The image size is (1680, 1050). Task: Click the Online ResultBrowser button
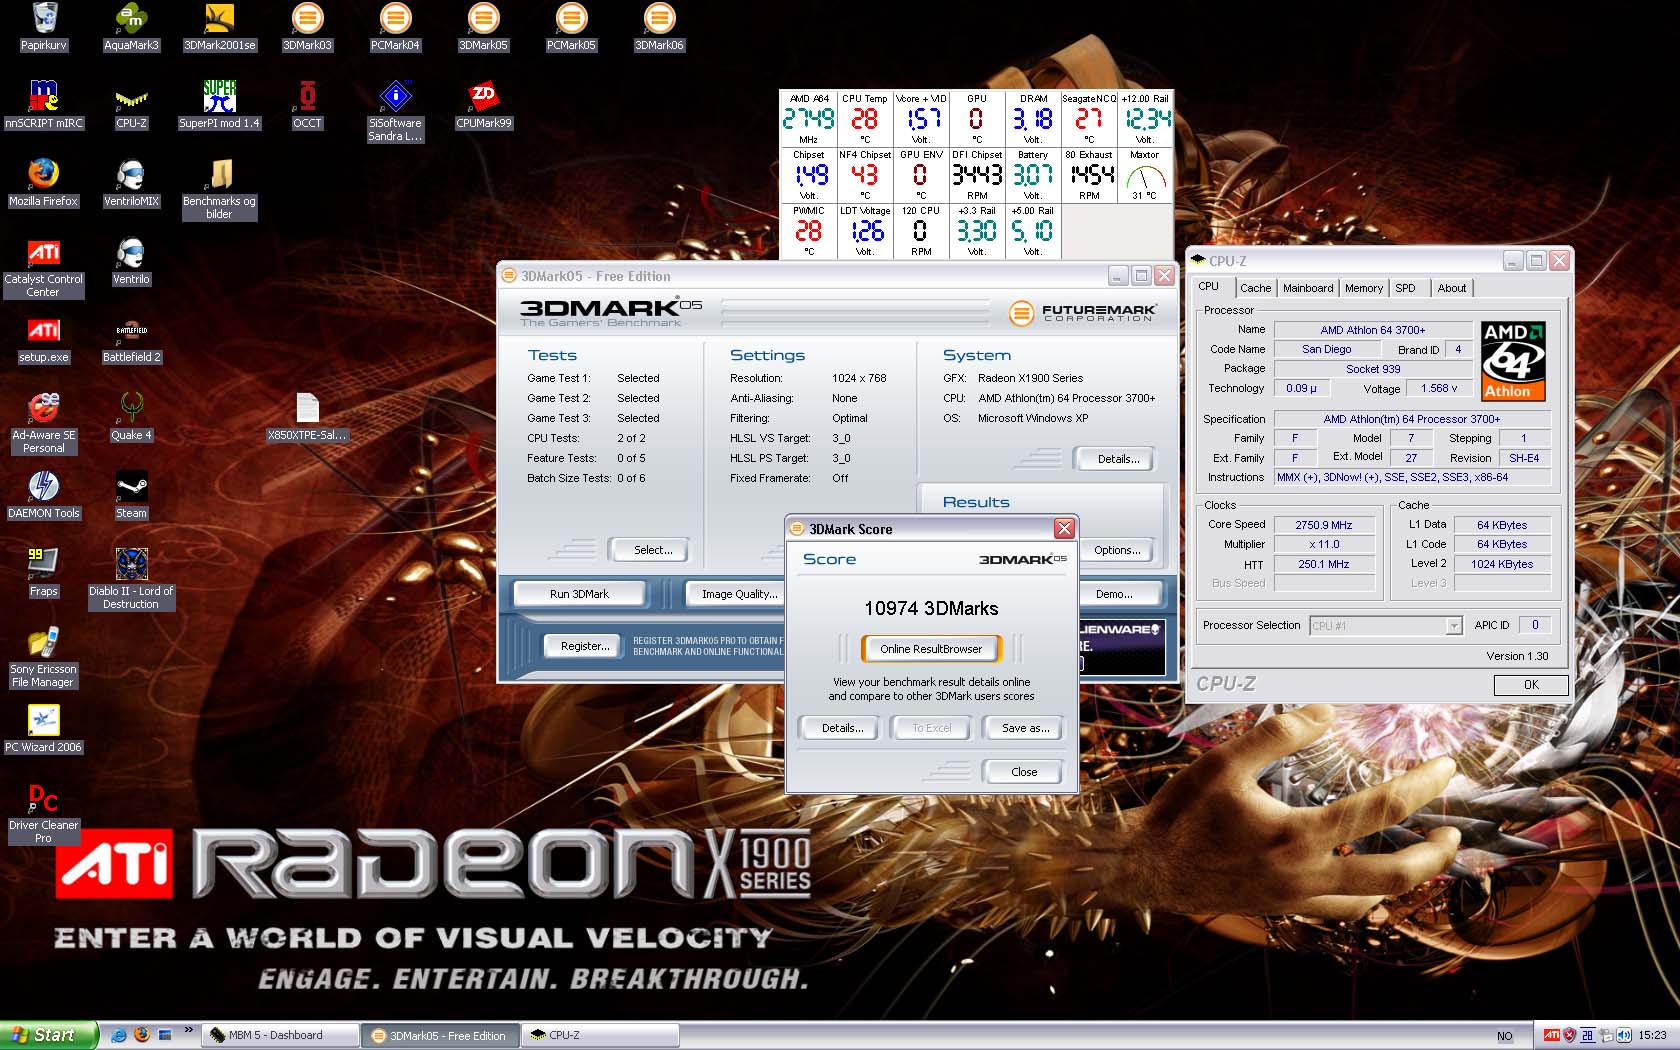931,649
